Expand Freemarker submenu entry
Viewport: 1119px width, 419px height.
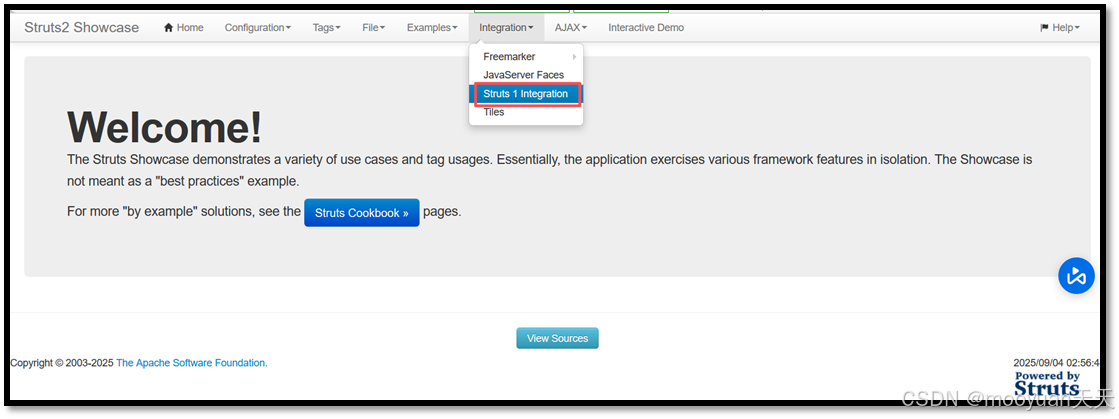click(x=526, y=56)
